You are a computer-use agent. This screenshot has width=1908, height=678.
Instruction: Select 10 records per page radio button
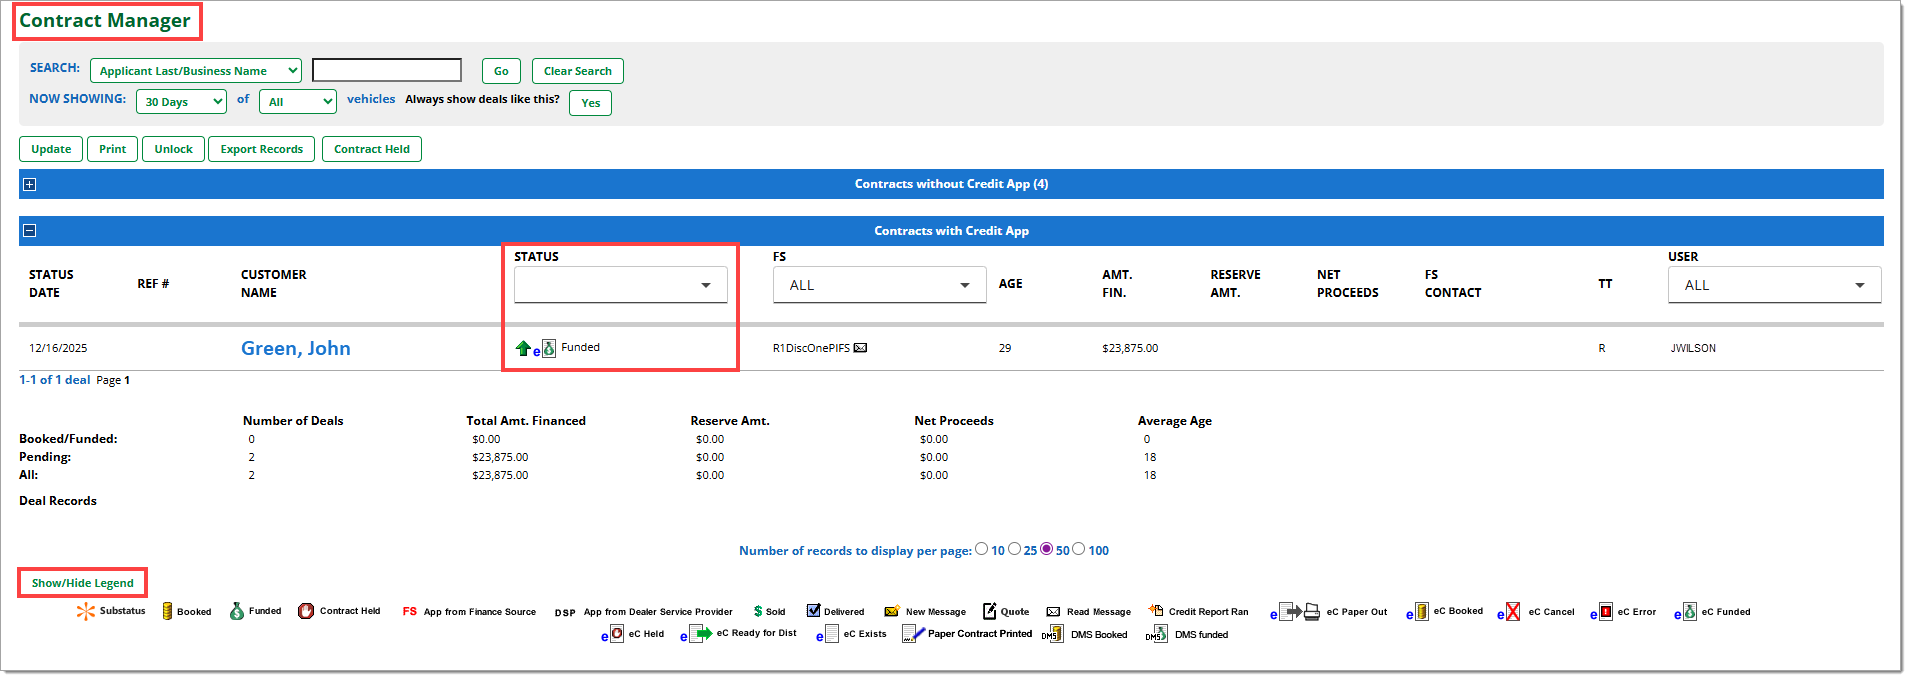pyautogui.click(x=982, y=549)
